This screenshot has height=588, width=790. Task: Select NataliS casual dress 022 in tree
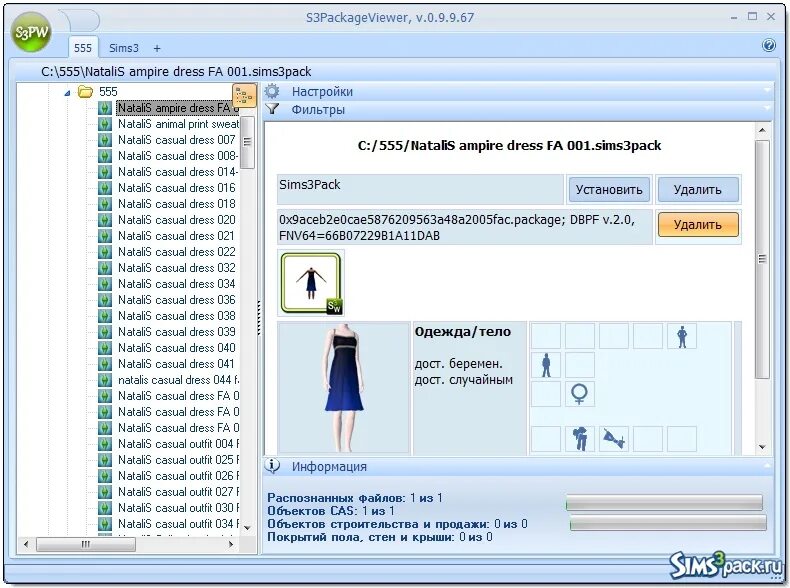[x=176, y=252]
